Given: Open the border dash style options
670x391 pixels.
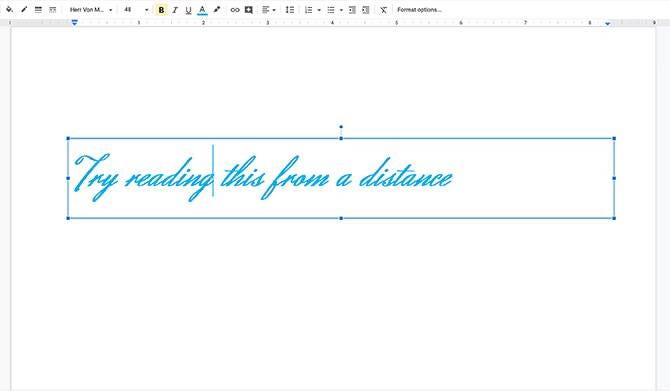Looking at the screenshot, I should point(53,9).
